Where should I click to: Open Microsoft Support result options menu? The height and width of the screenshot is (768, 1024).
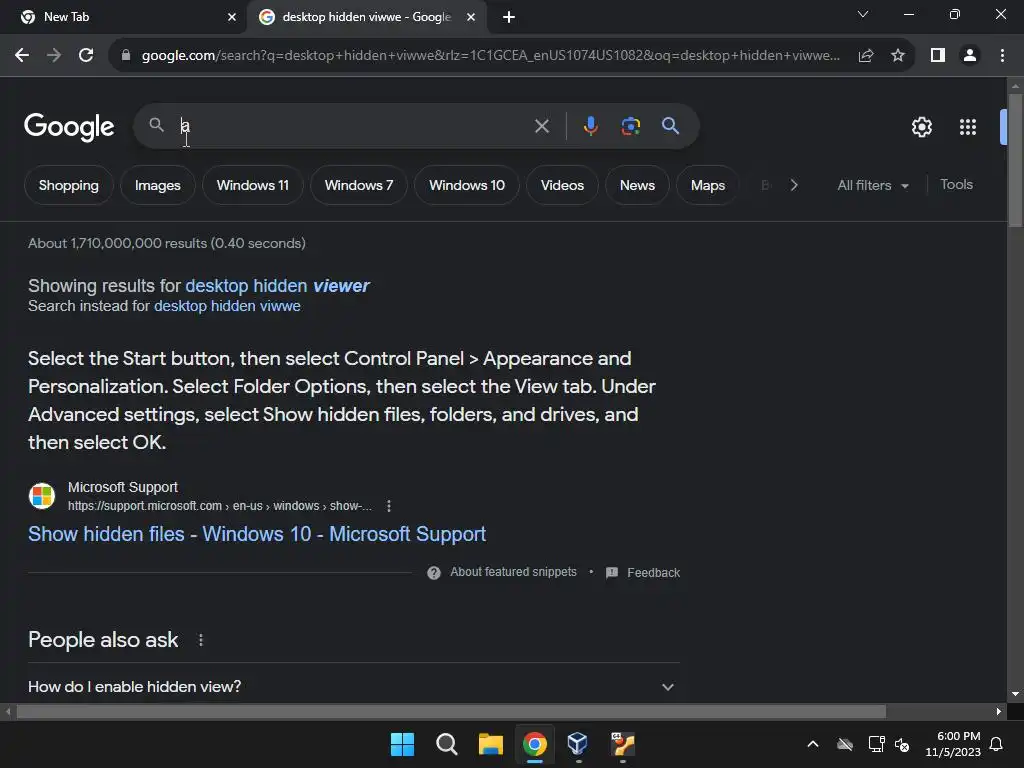pyautogui.click(x=389, y=506)
